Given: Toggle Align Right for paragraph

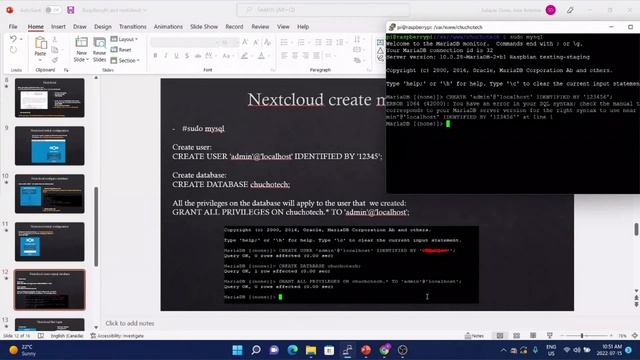Looking at the screenshot, I should (305, 56).
